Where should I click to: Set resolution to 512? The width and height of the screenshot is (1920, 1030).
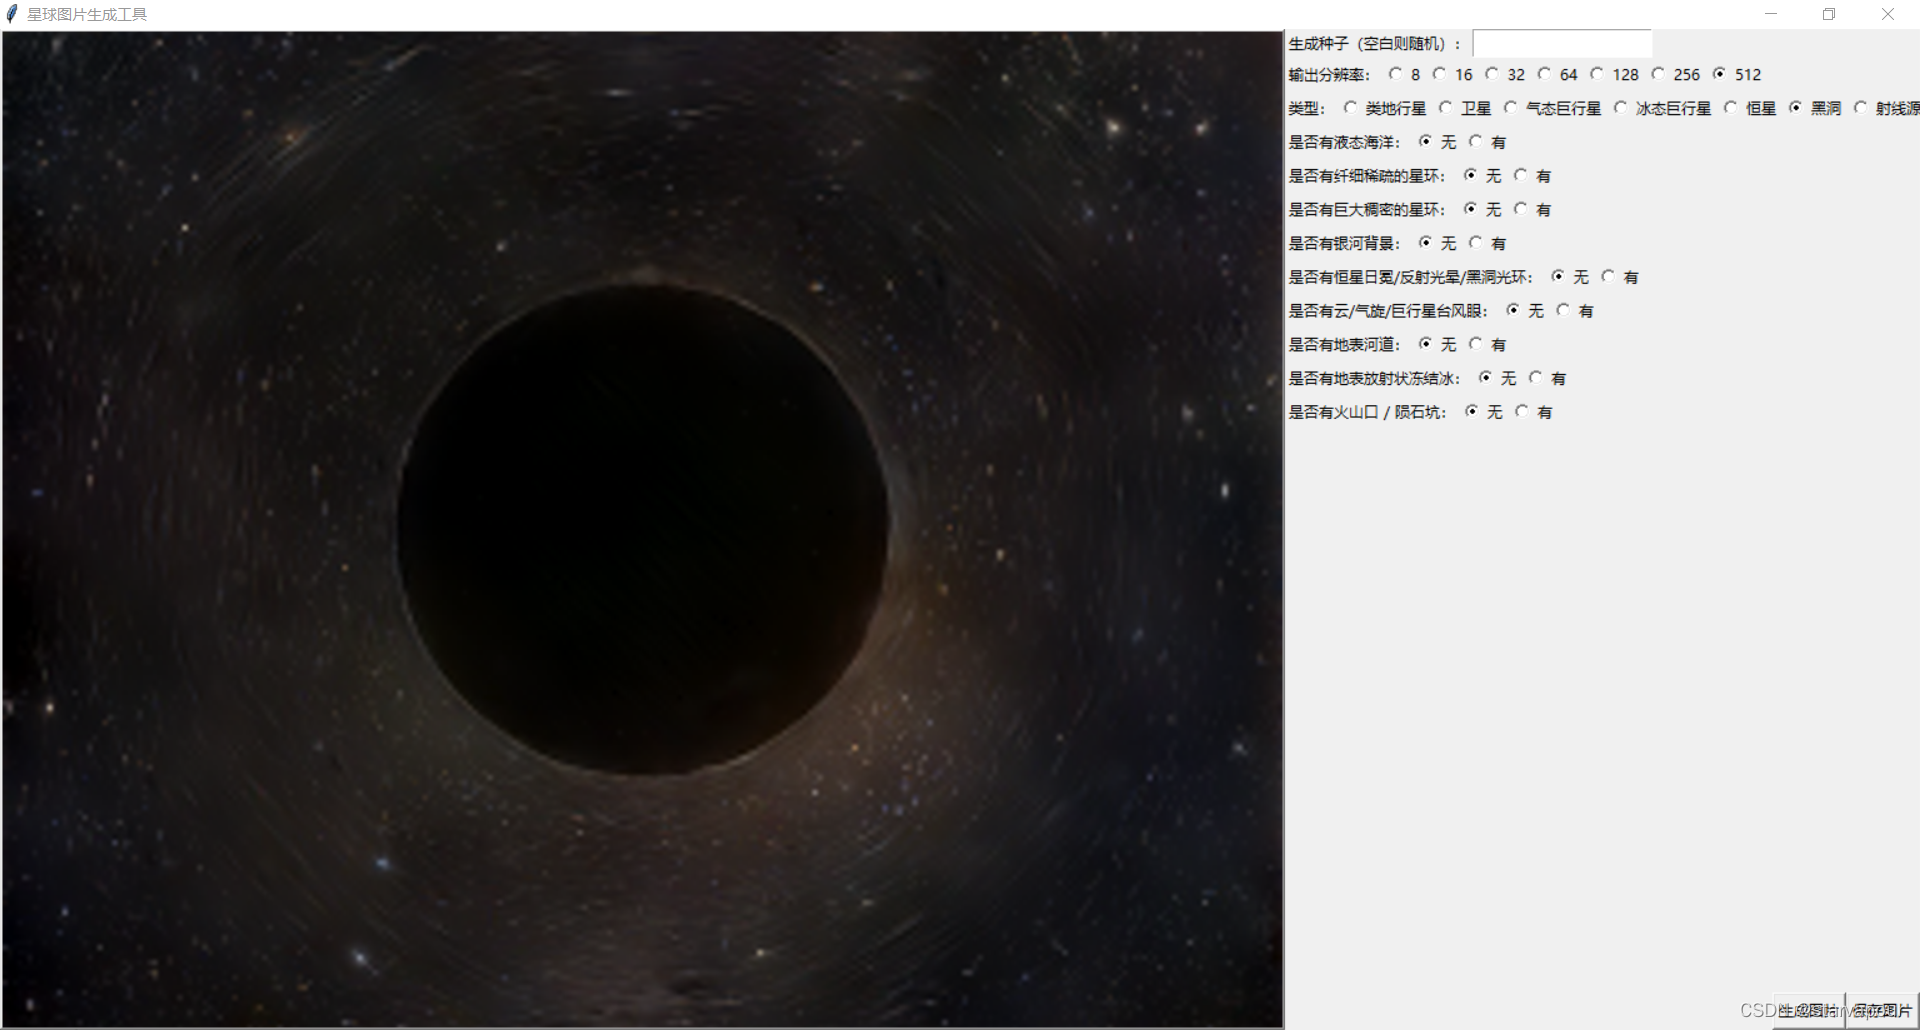coord(1719,74)
